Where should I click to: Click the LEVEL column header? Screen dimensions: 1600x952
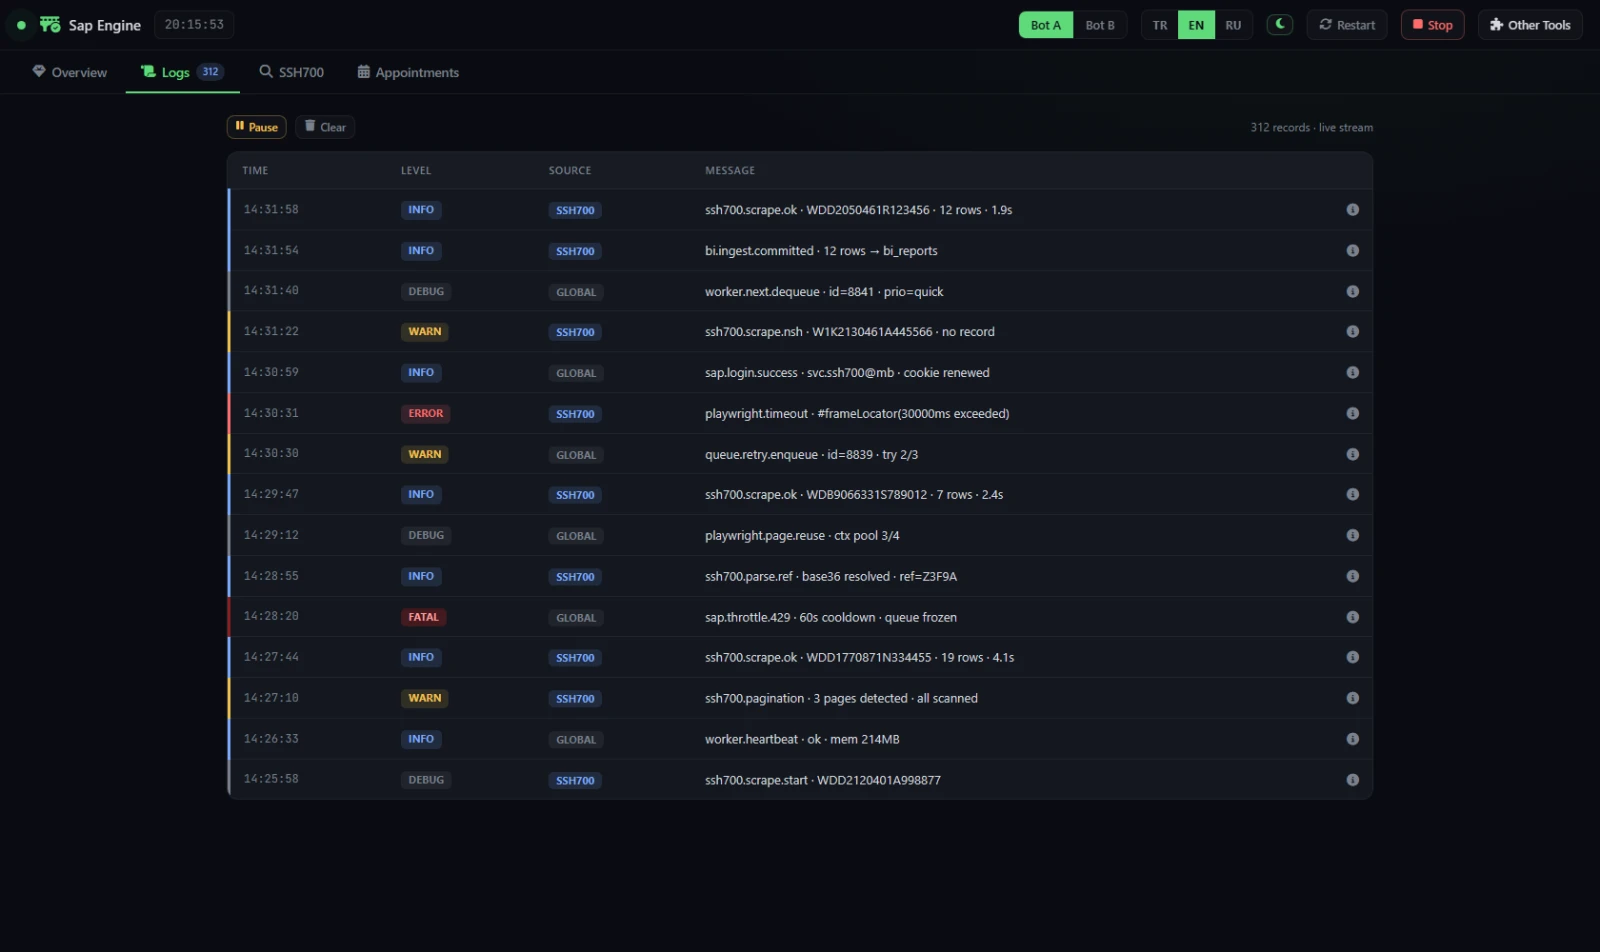416,171
